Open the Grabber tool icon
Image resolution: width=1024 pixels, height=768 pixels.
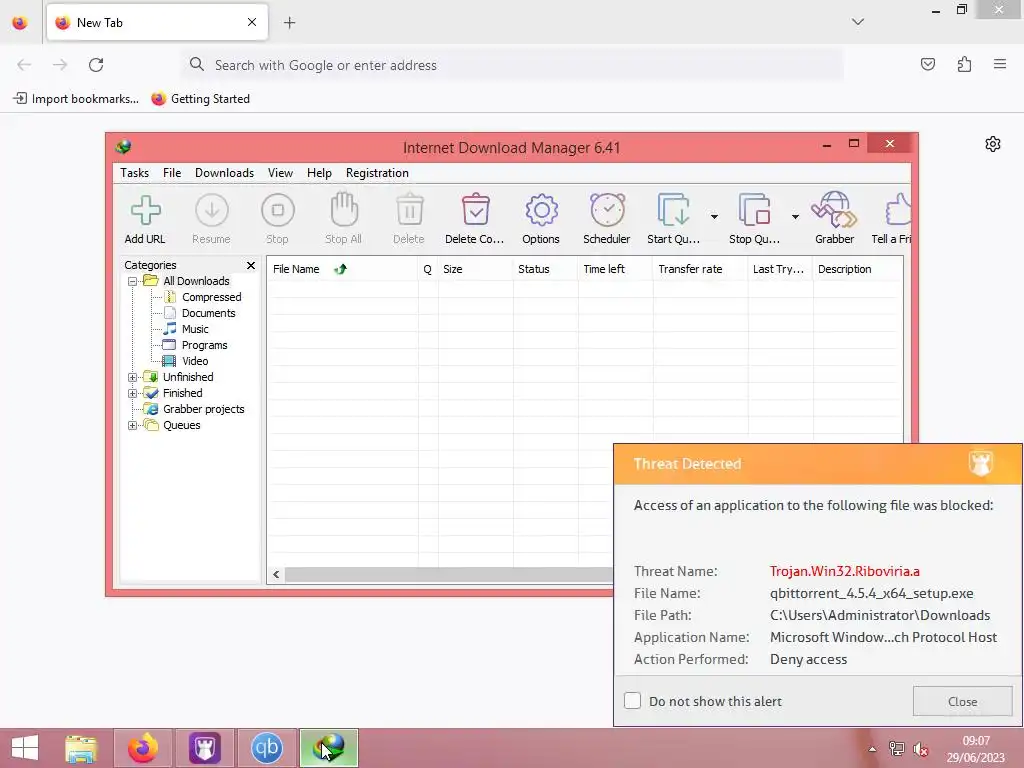[834, 210]
